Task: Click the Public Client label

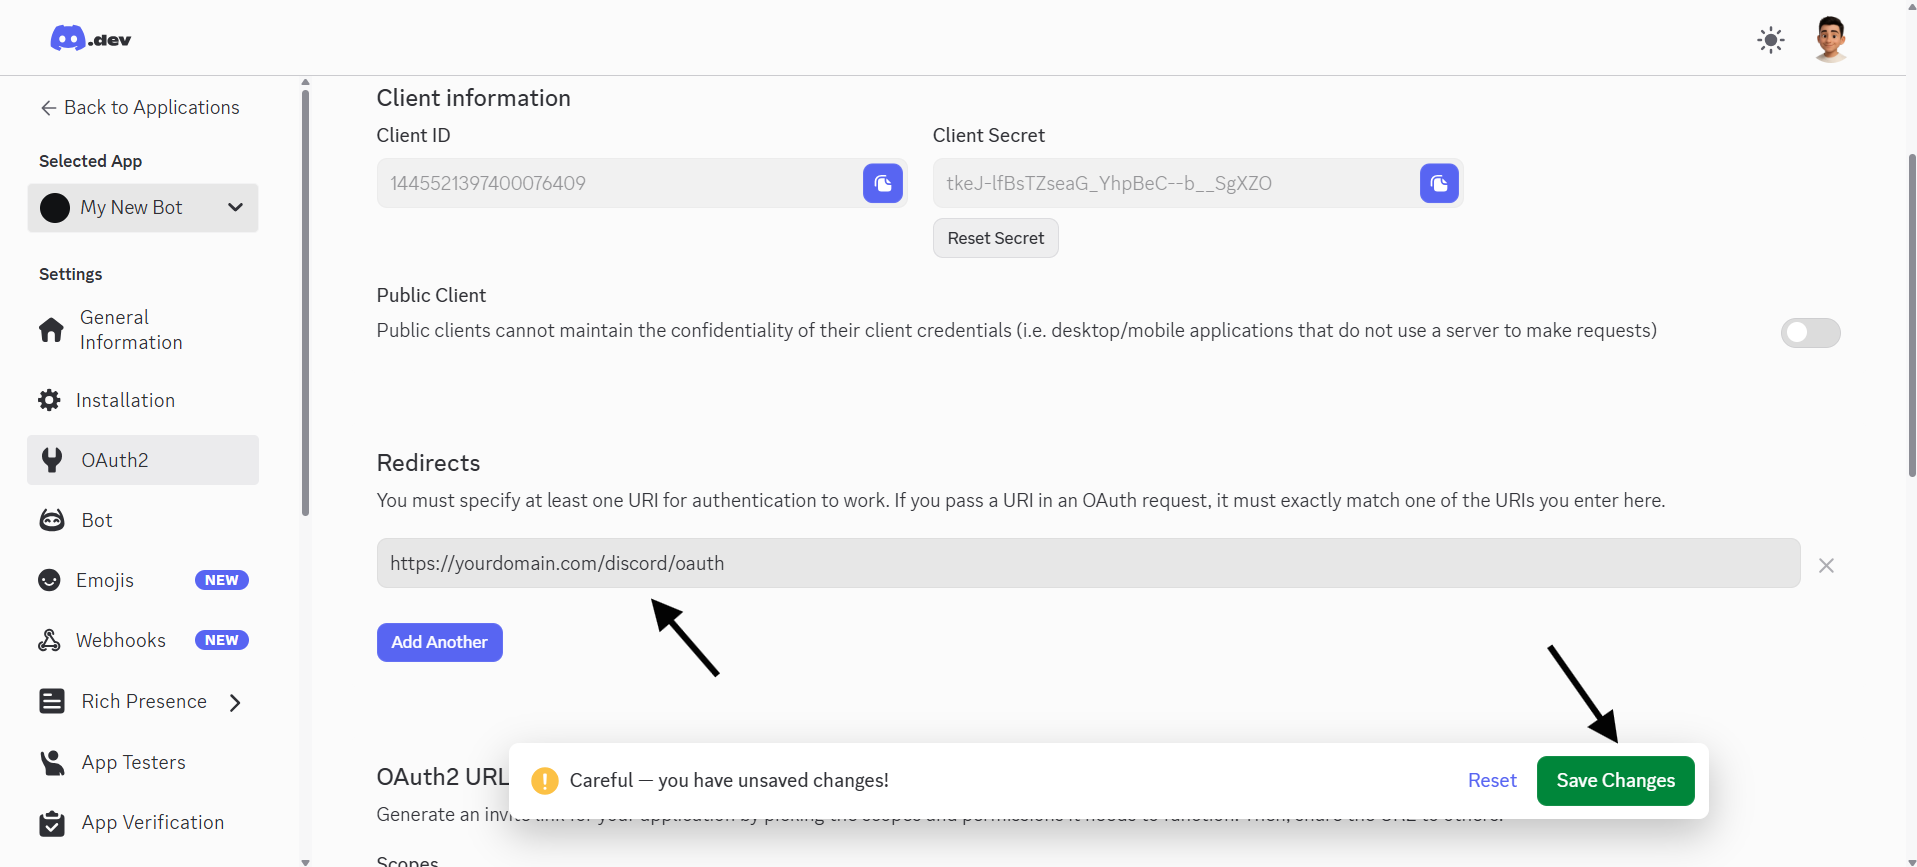Action: (431, 295)
